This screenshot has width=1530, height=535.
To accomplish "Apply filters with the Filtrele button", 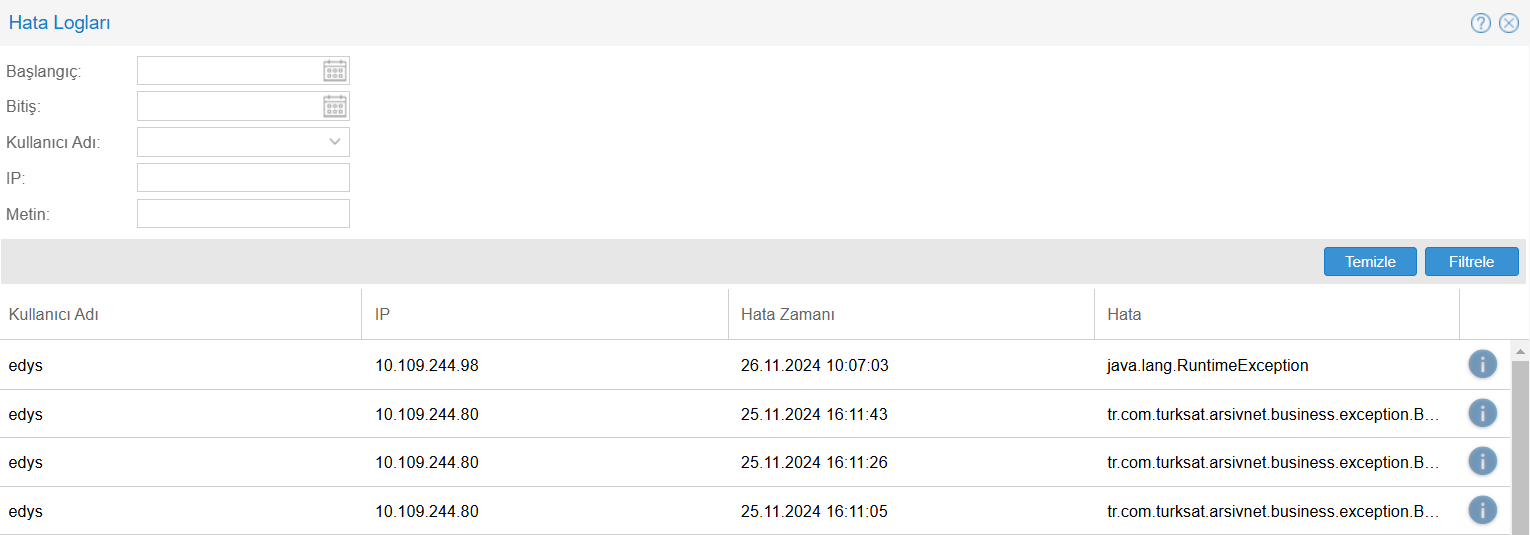I will click(1471, 262).
